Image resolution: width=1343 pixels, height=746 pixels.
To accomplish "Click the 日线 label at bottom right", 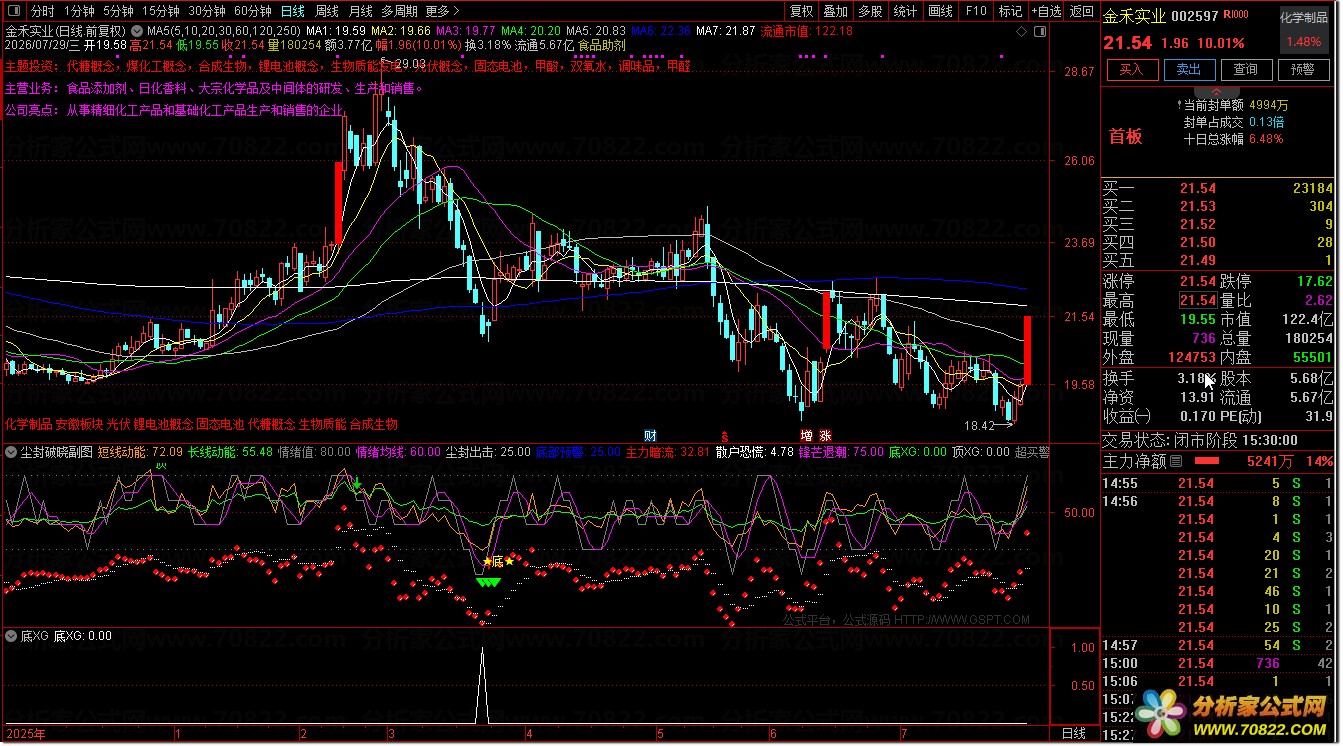I will [1073, 734].
